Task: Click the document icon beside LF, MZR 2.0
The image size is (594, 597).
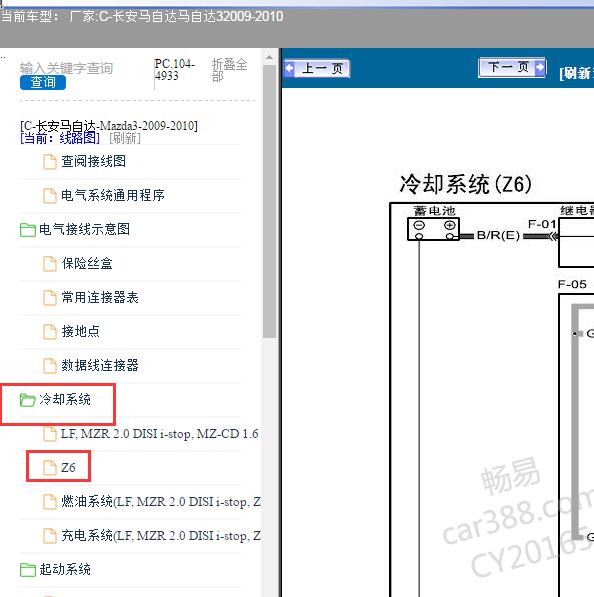Action: pos(50,434)
